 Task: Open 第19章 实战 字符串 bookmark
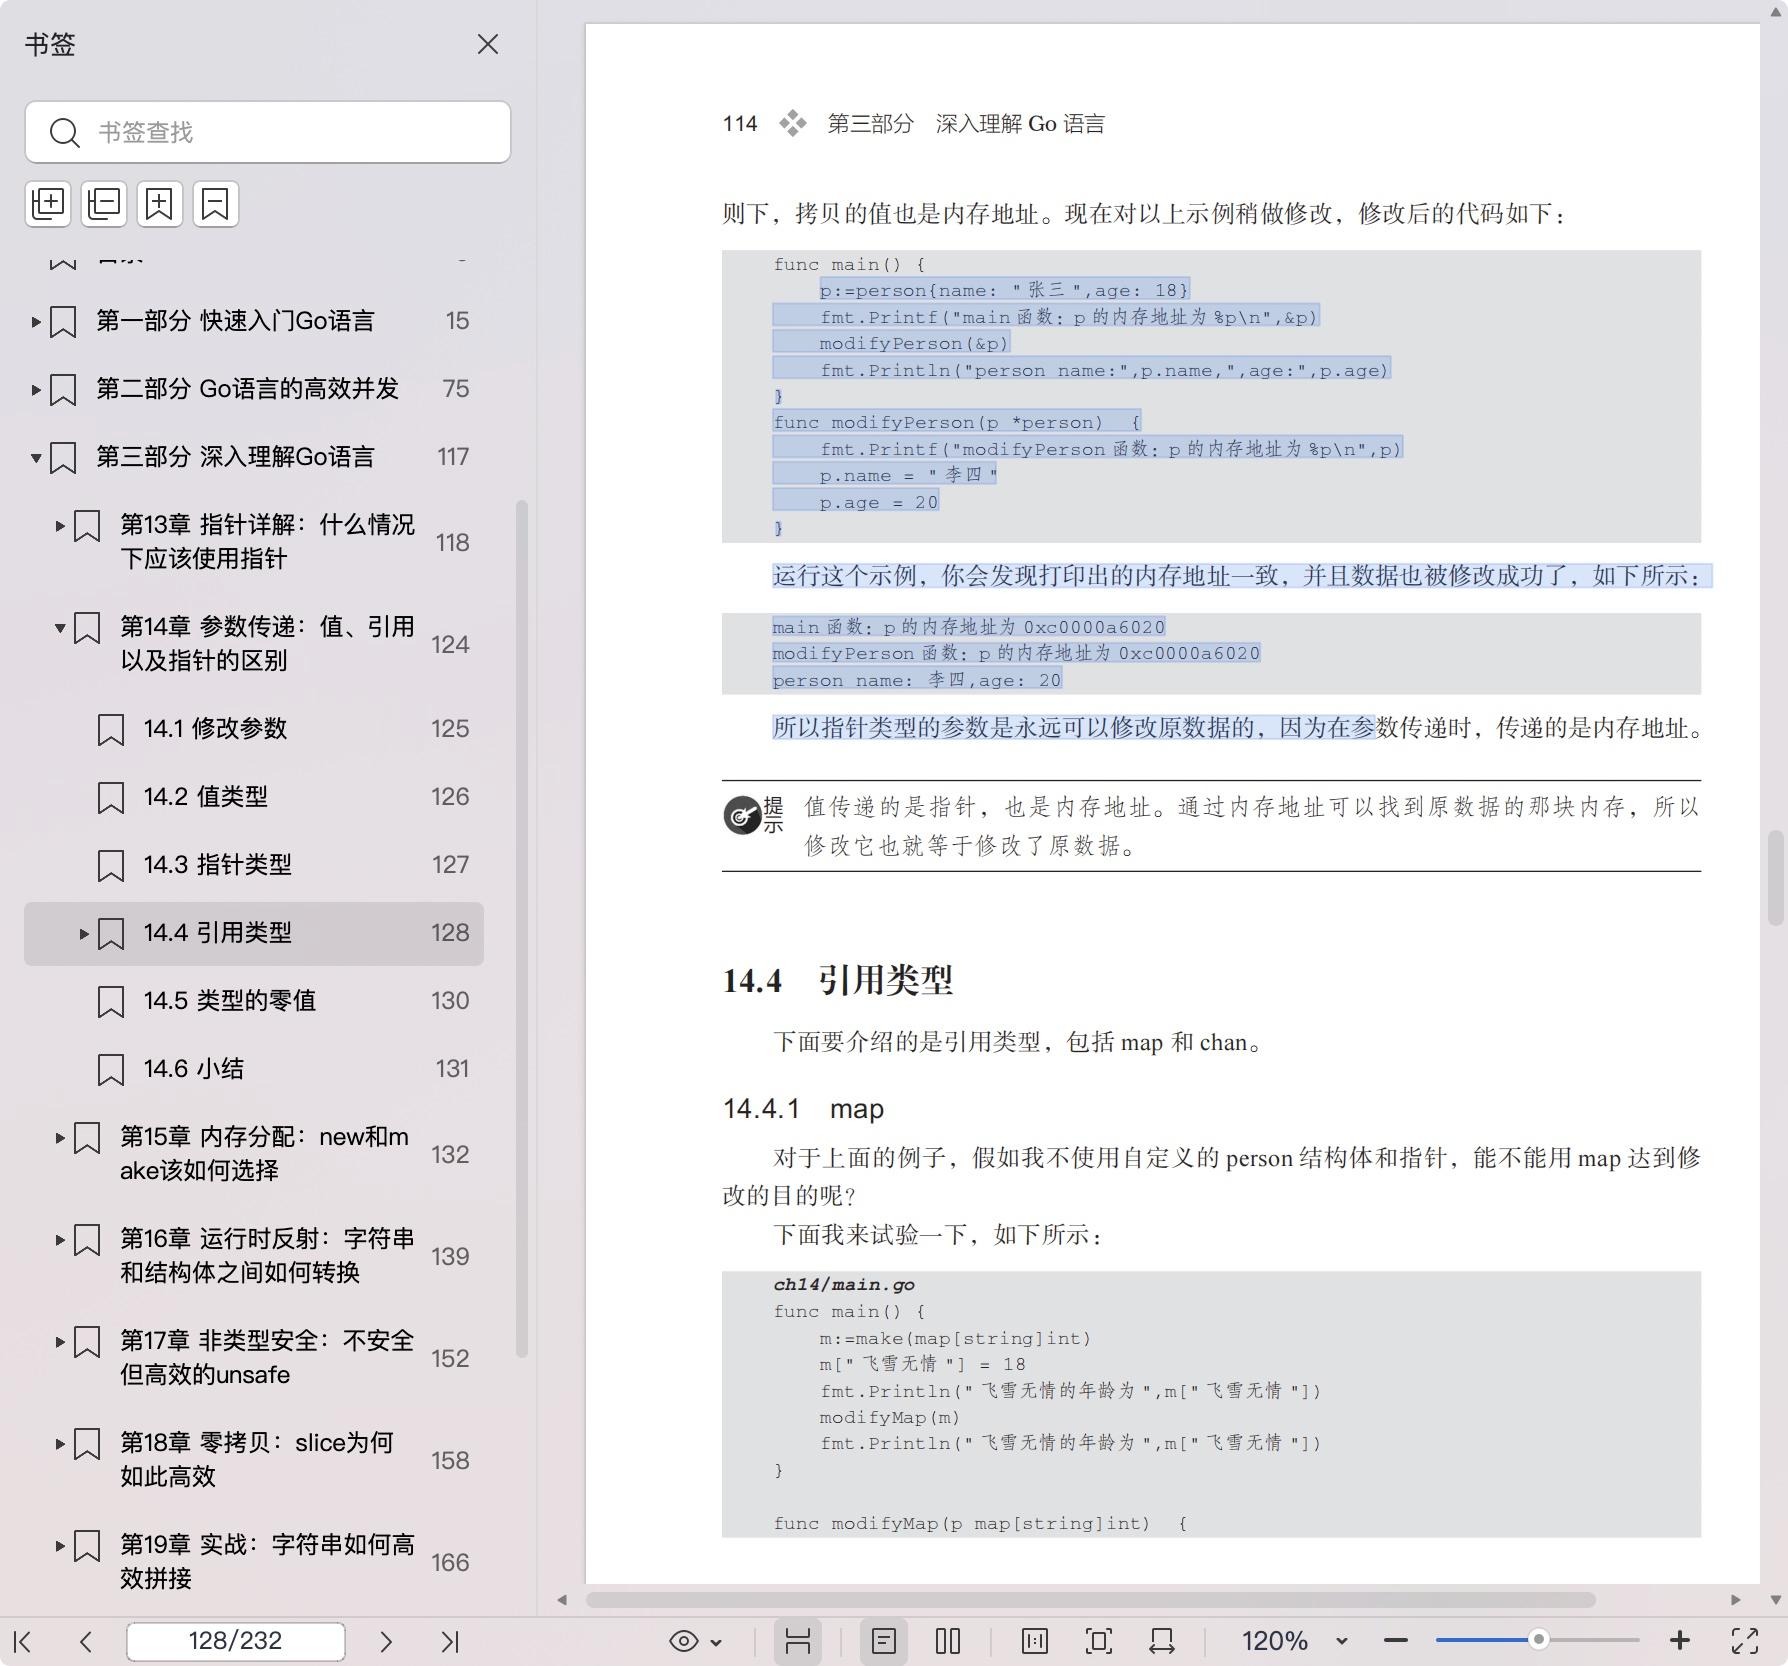point(267,1562)
